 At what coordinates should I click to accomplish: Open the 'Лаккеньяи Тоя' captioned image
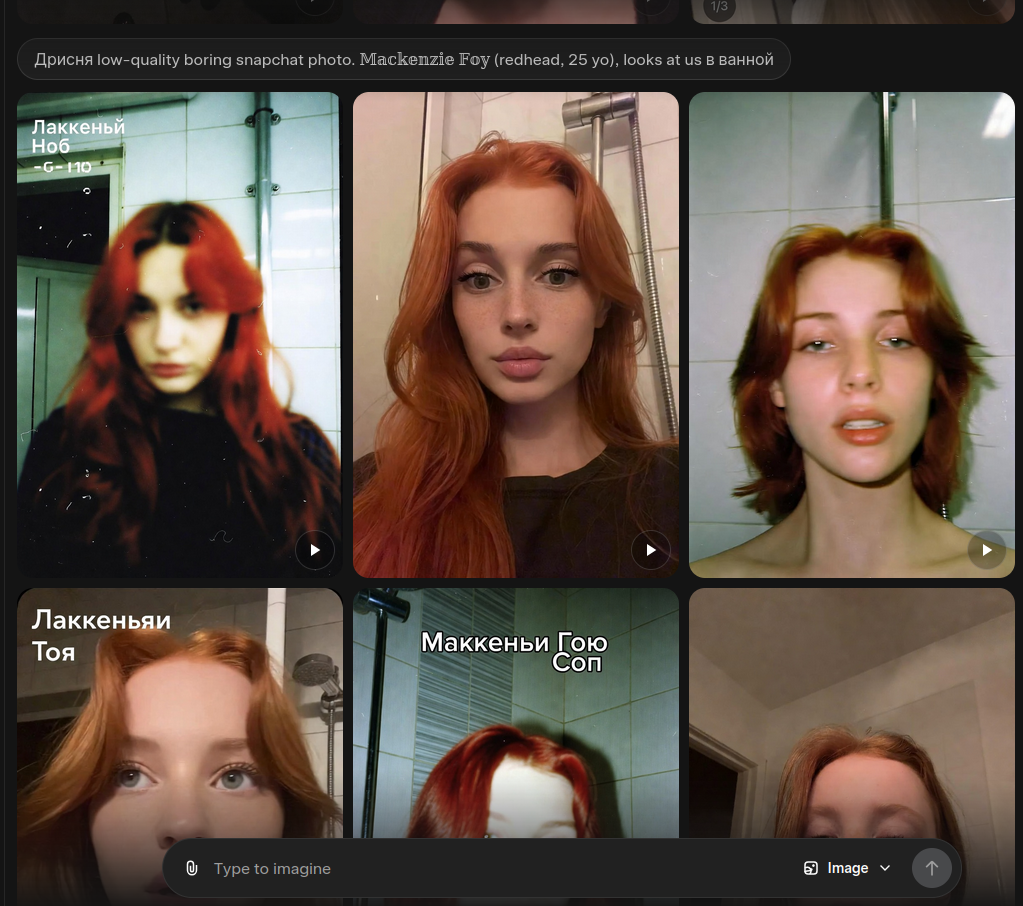(179, 713)
